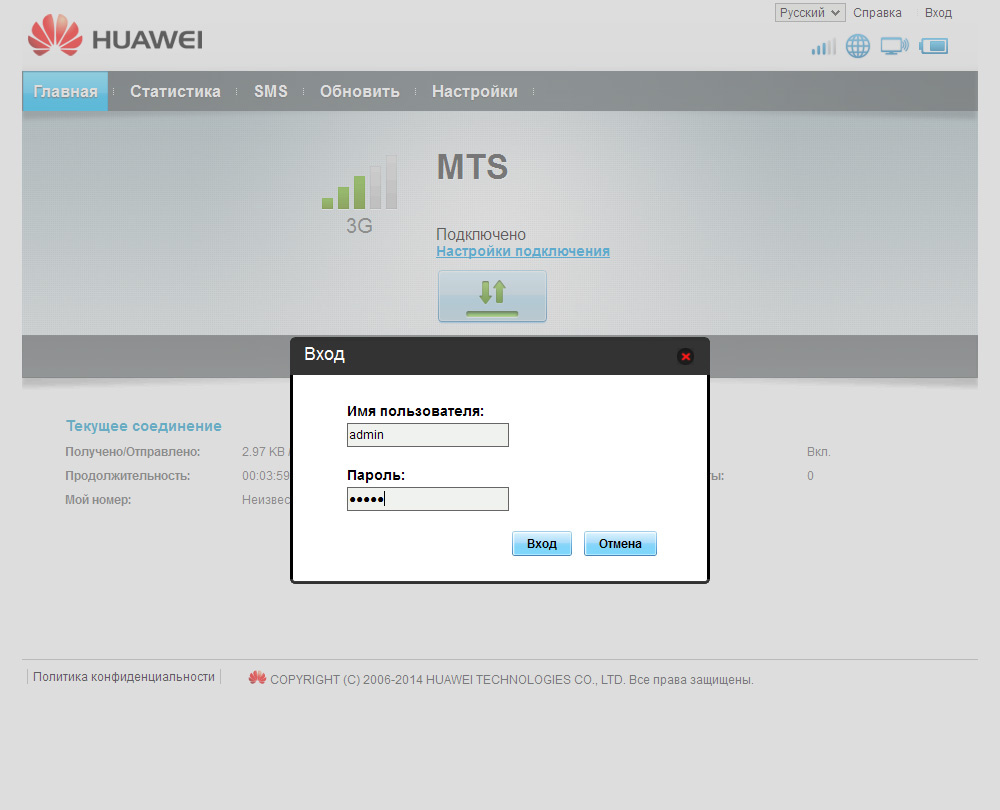Focus the Имя пользователя input field
This screenshot has height=810, width=1000.
coord(428,435)
